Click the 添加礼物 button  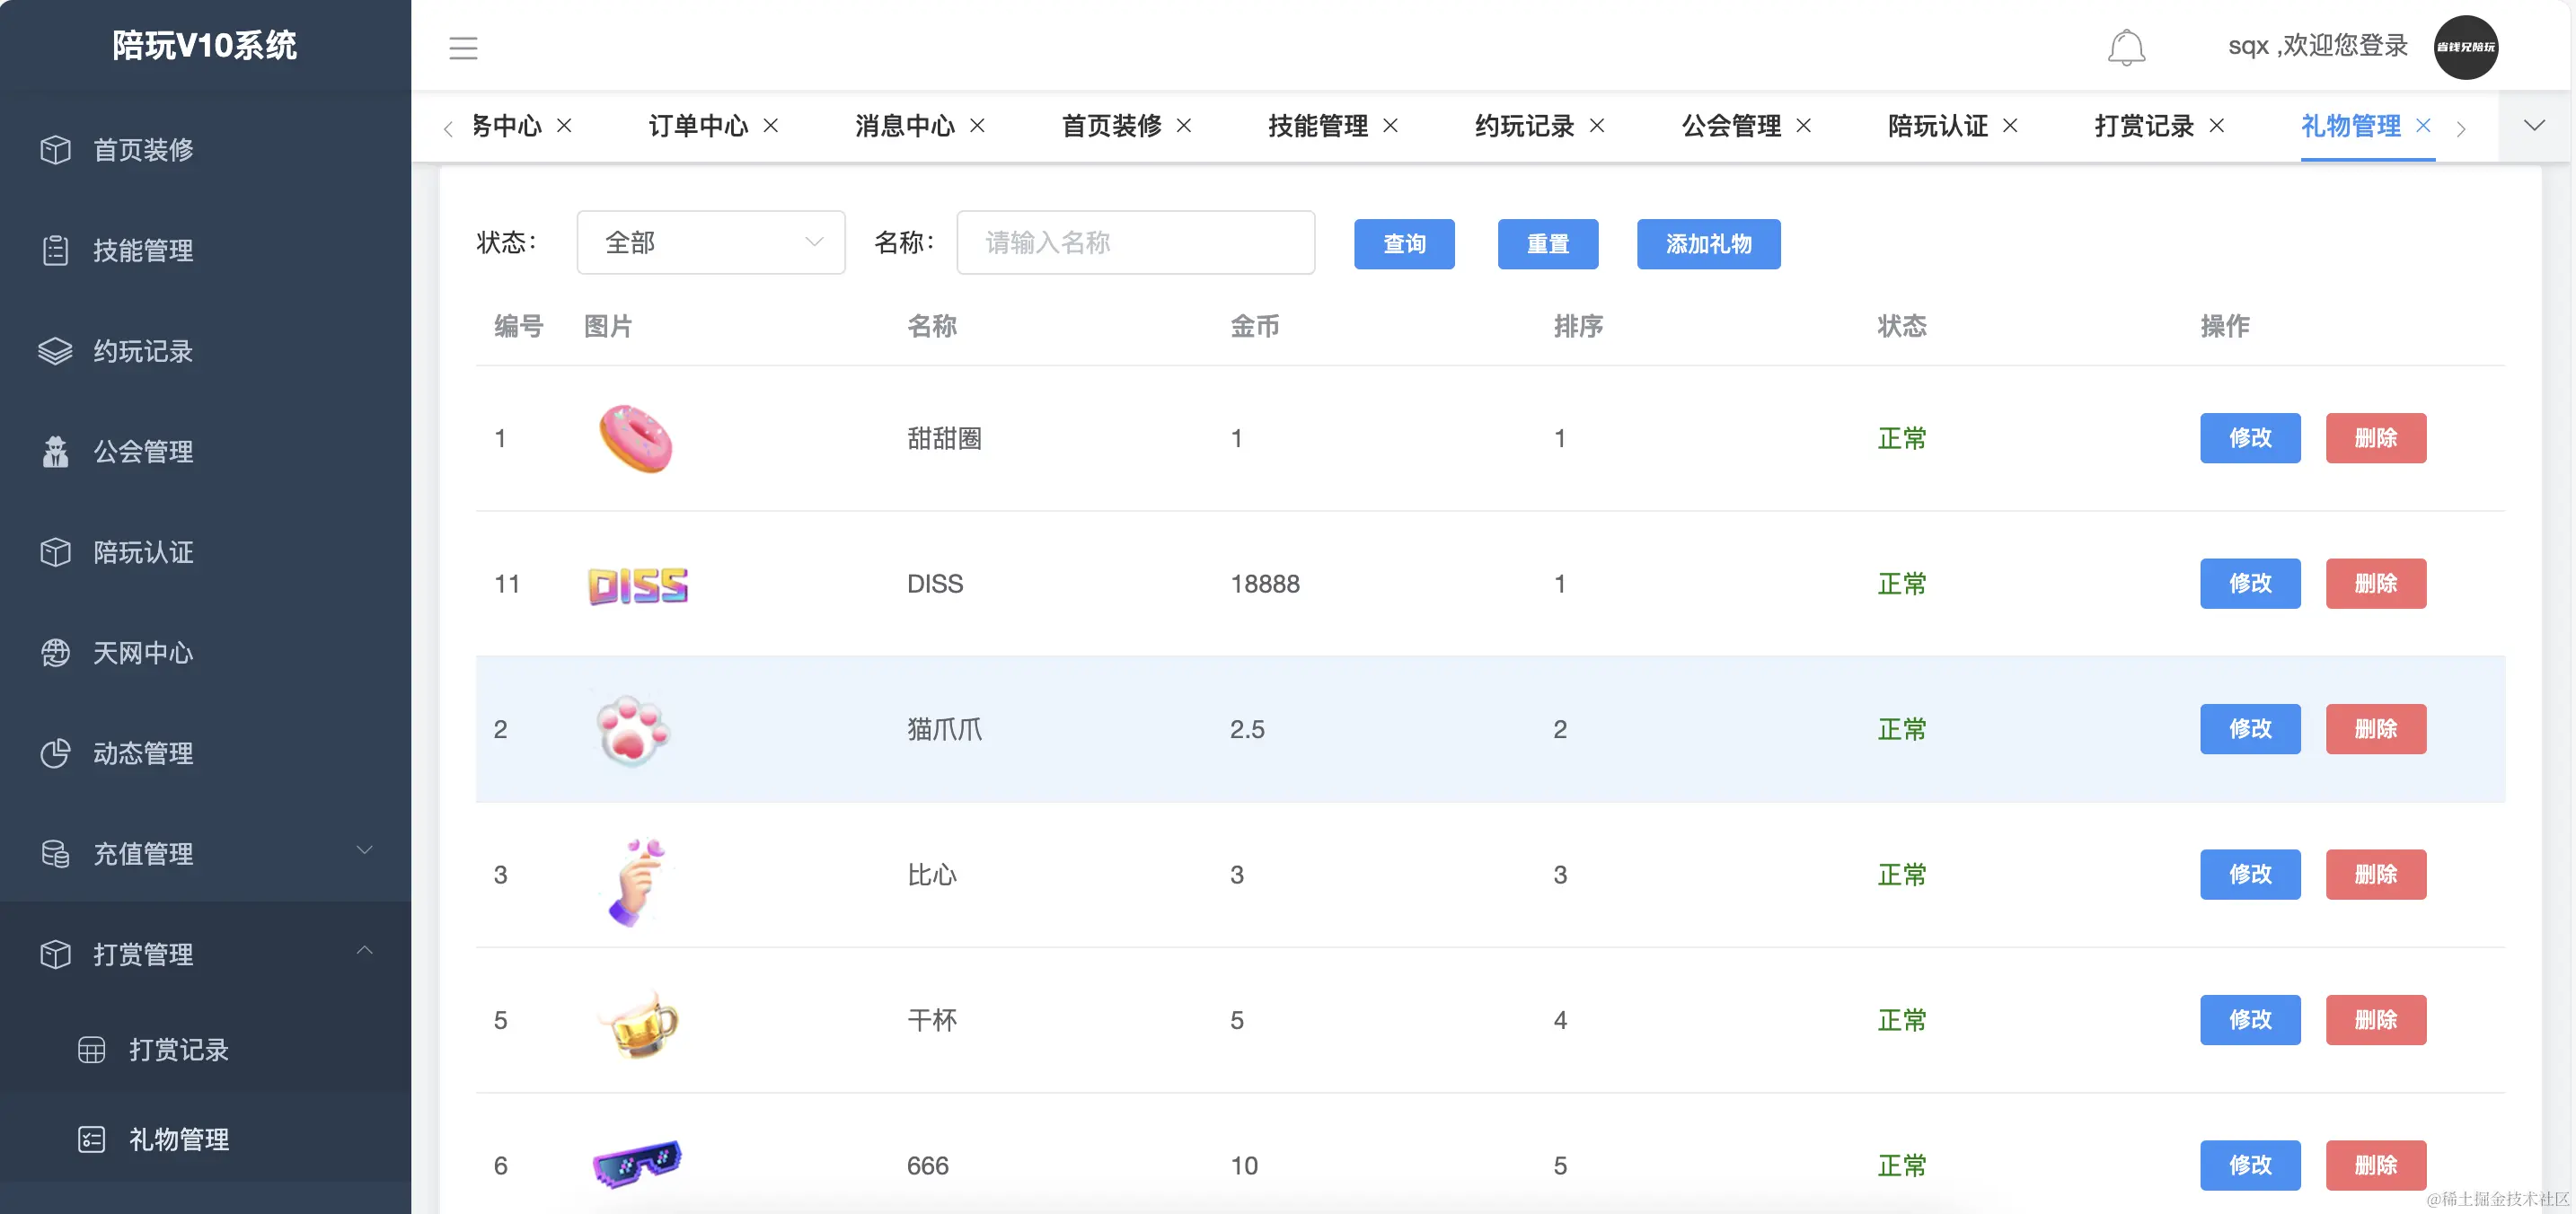click(x=1707, y=244)
